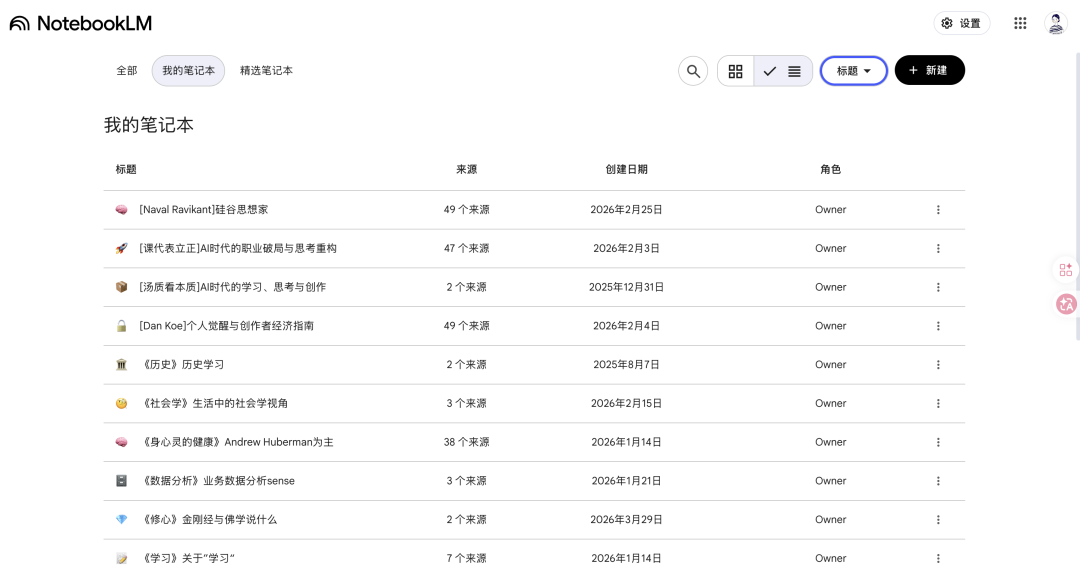Open the 《历史》历史学习 notebook

pos(182,364)
